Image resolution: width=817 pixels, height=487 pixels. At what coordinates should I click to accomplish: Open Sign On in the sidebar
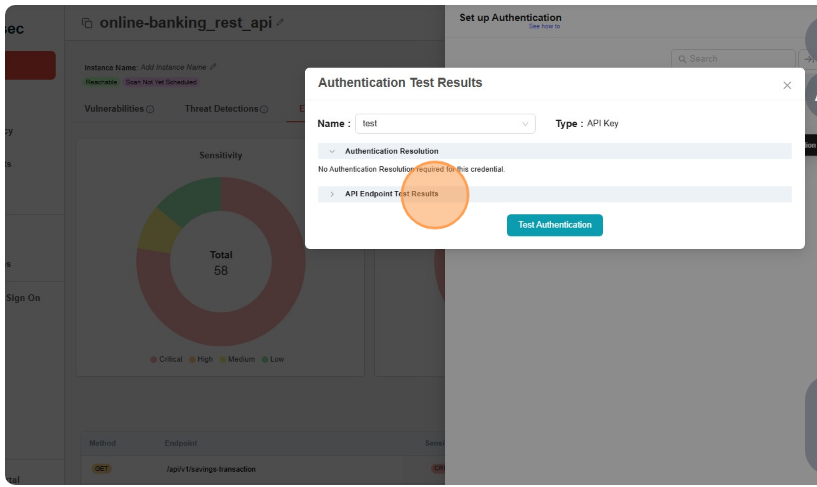coord(23,298)
